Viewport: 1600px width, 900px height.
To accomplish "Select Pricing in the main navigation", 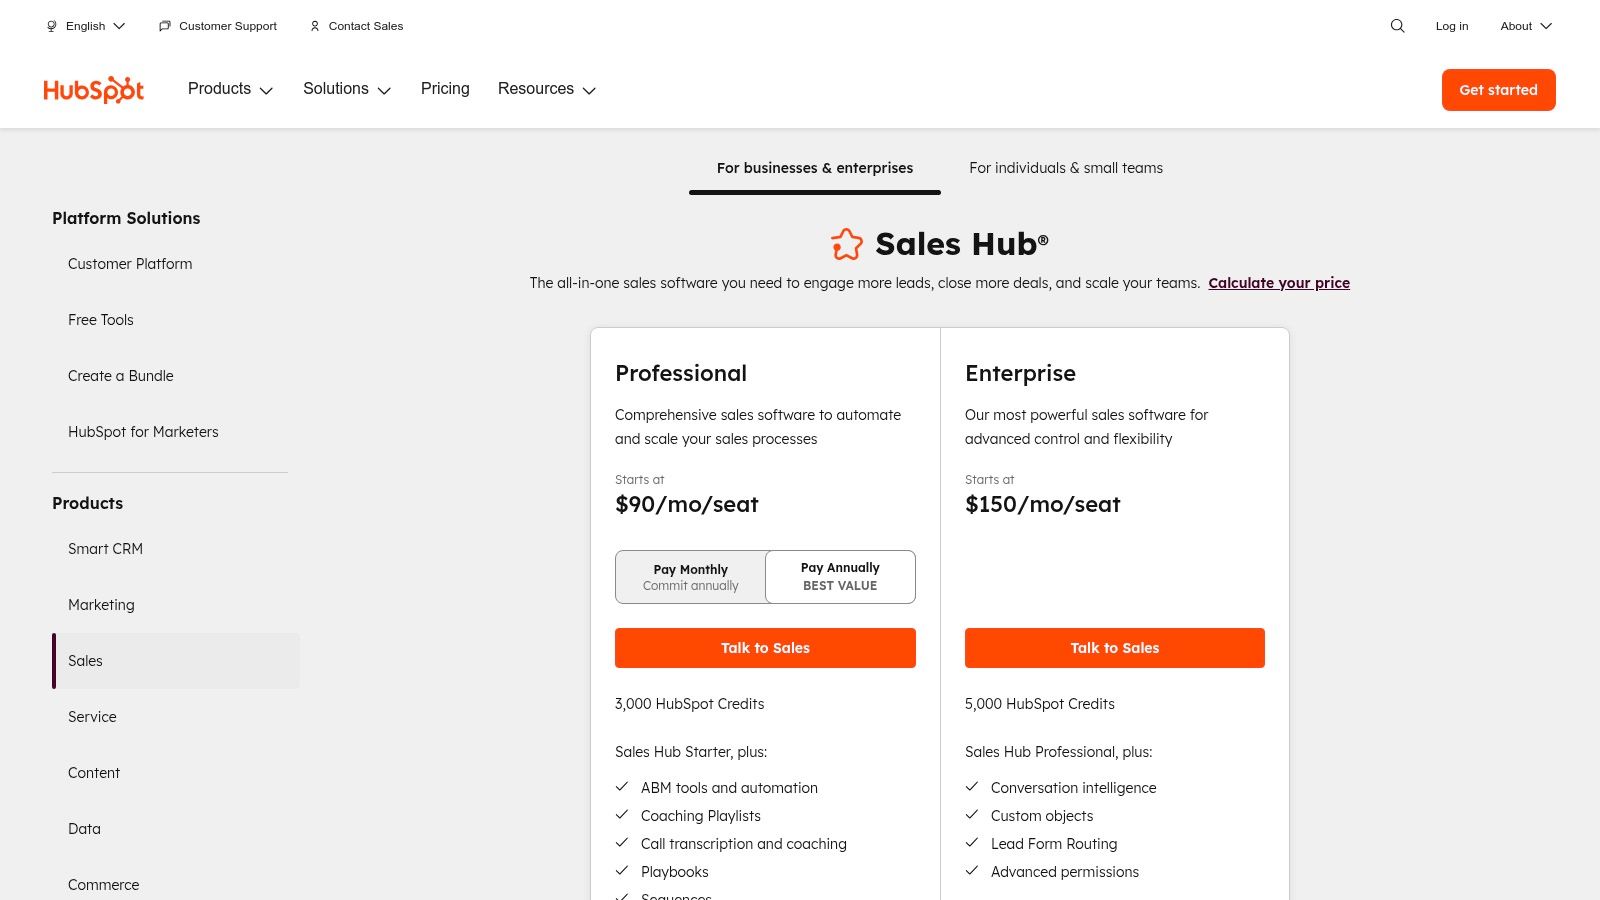I will coord(445,89).
